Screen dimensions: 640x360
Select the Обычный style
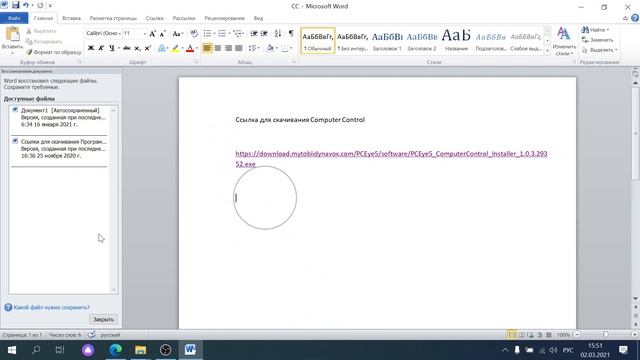(318, 40)
